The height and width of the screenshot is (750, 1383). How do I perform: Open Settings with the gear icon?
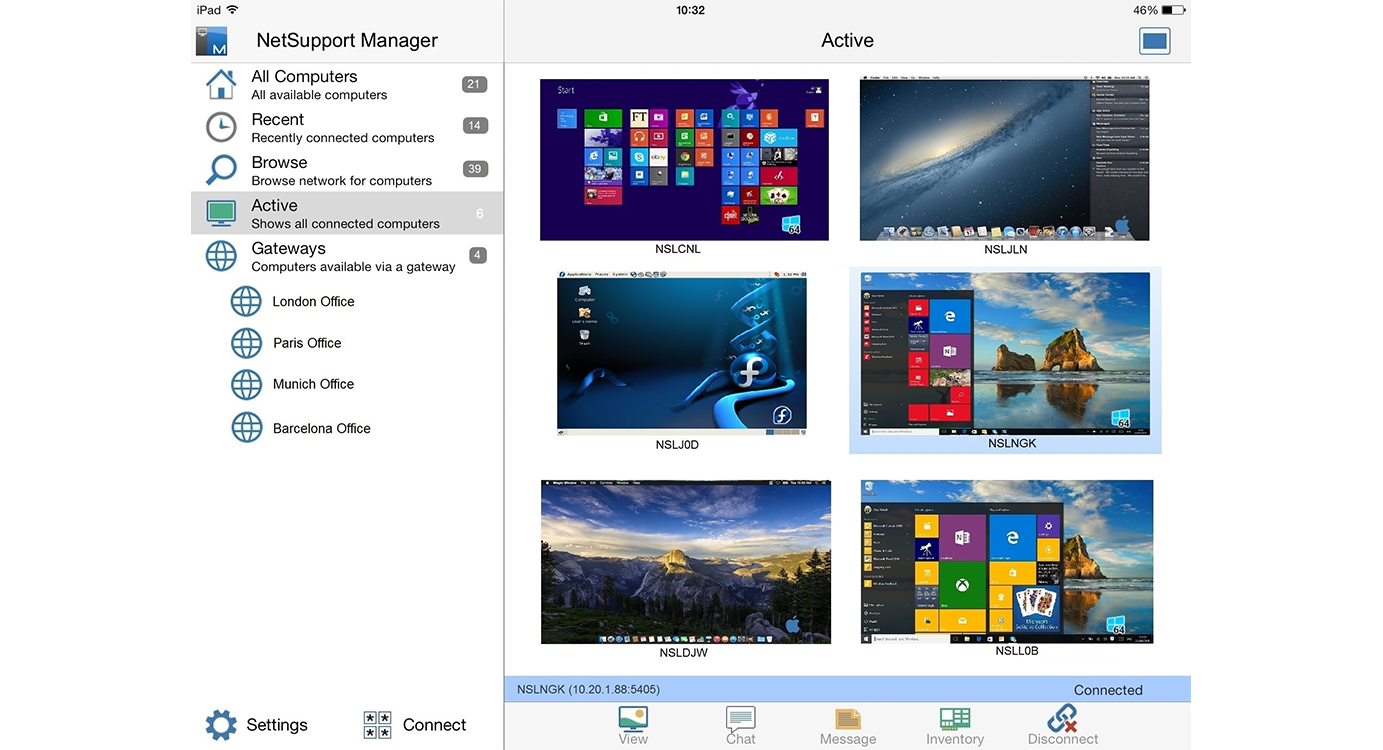(221, 725)
